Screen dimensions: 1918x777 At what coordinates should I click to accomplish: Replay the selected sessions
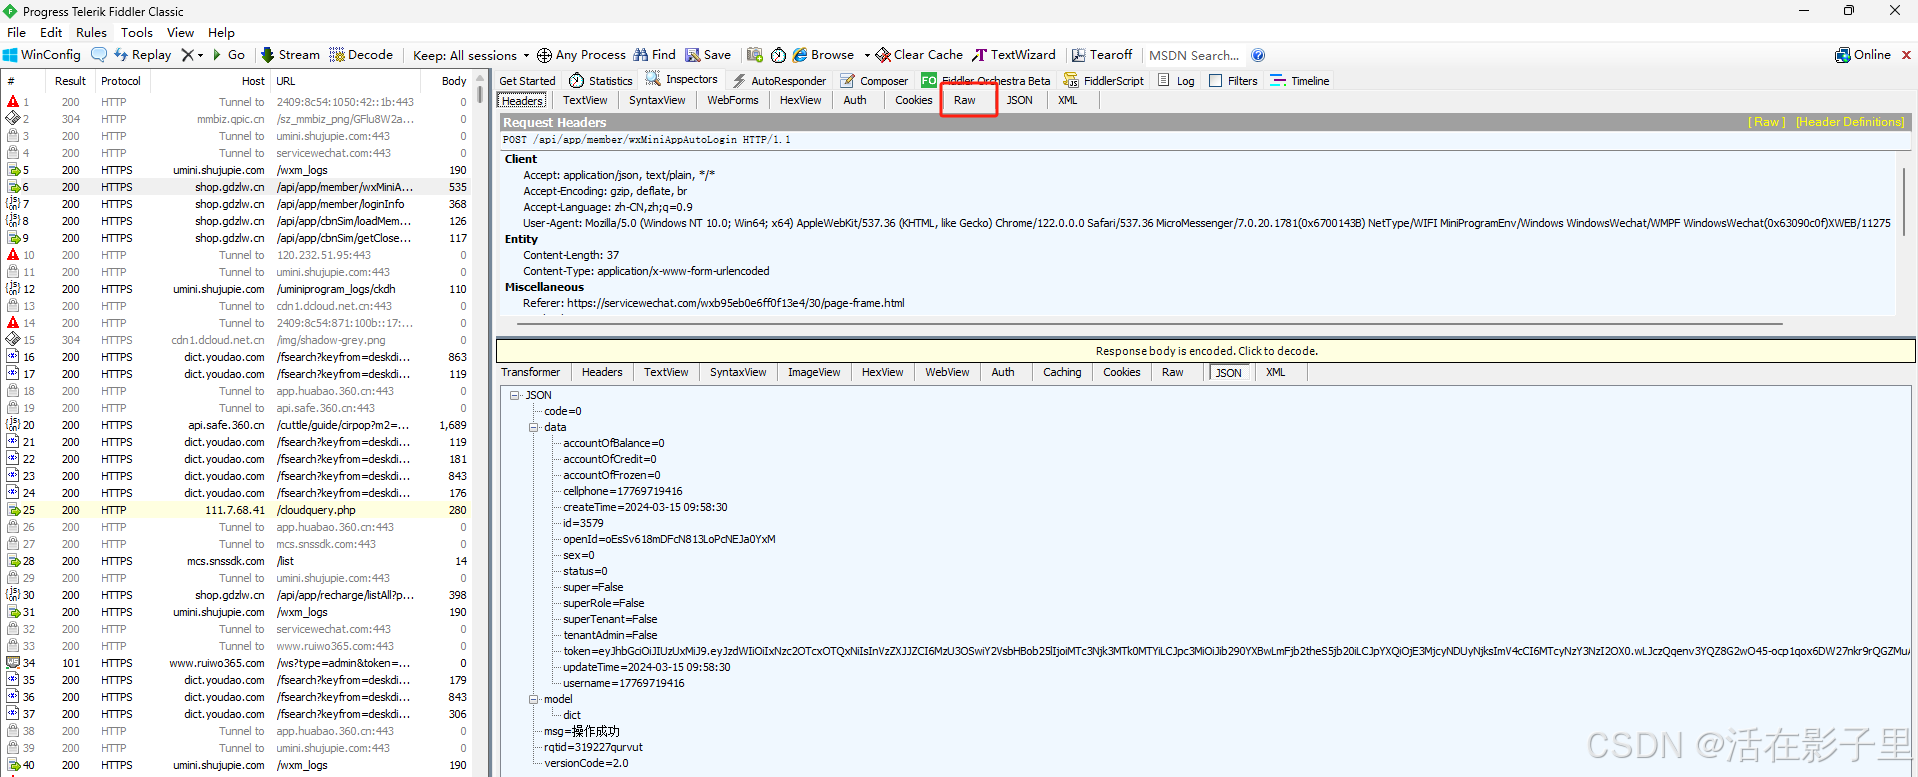point(142,55)
